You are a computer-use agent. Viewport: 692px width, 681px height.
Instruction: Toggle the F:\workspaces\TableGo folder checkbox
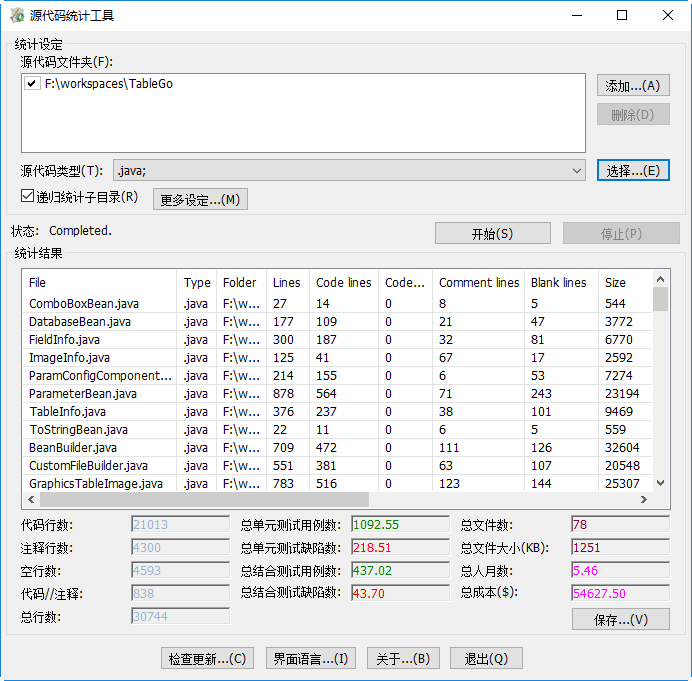(32, 83)
